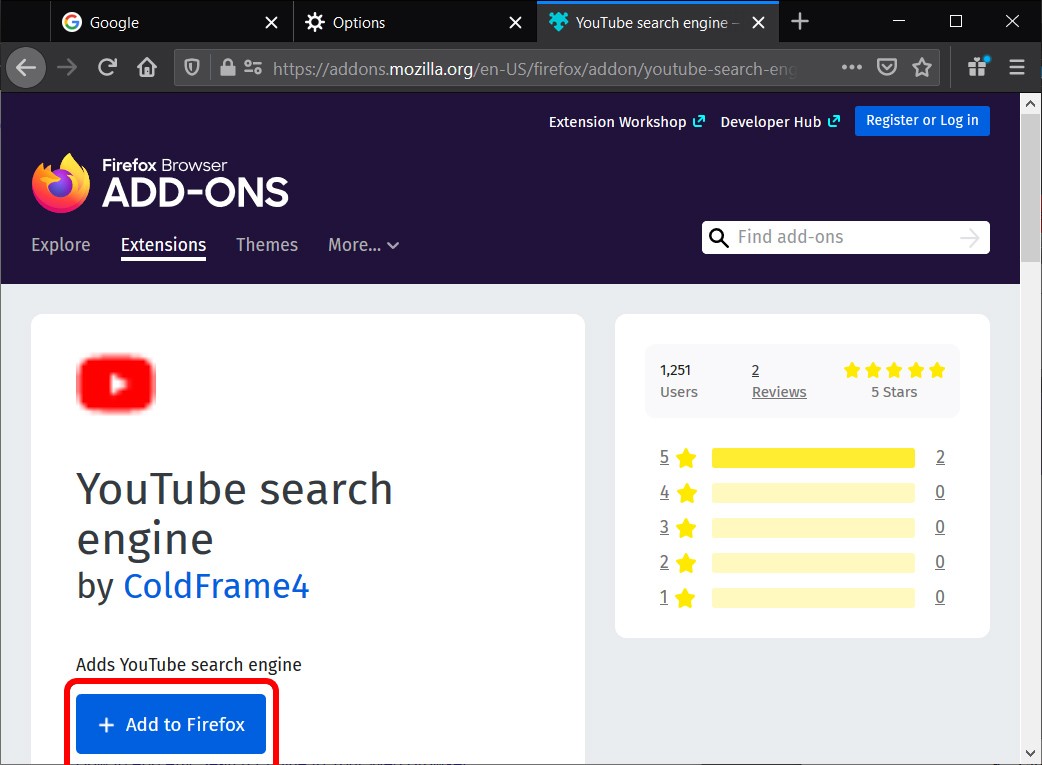Switch to the Google tab

[x=171, y=22]
